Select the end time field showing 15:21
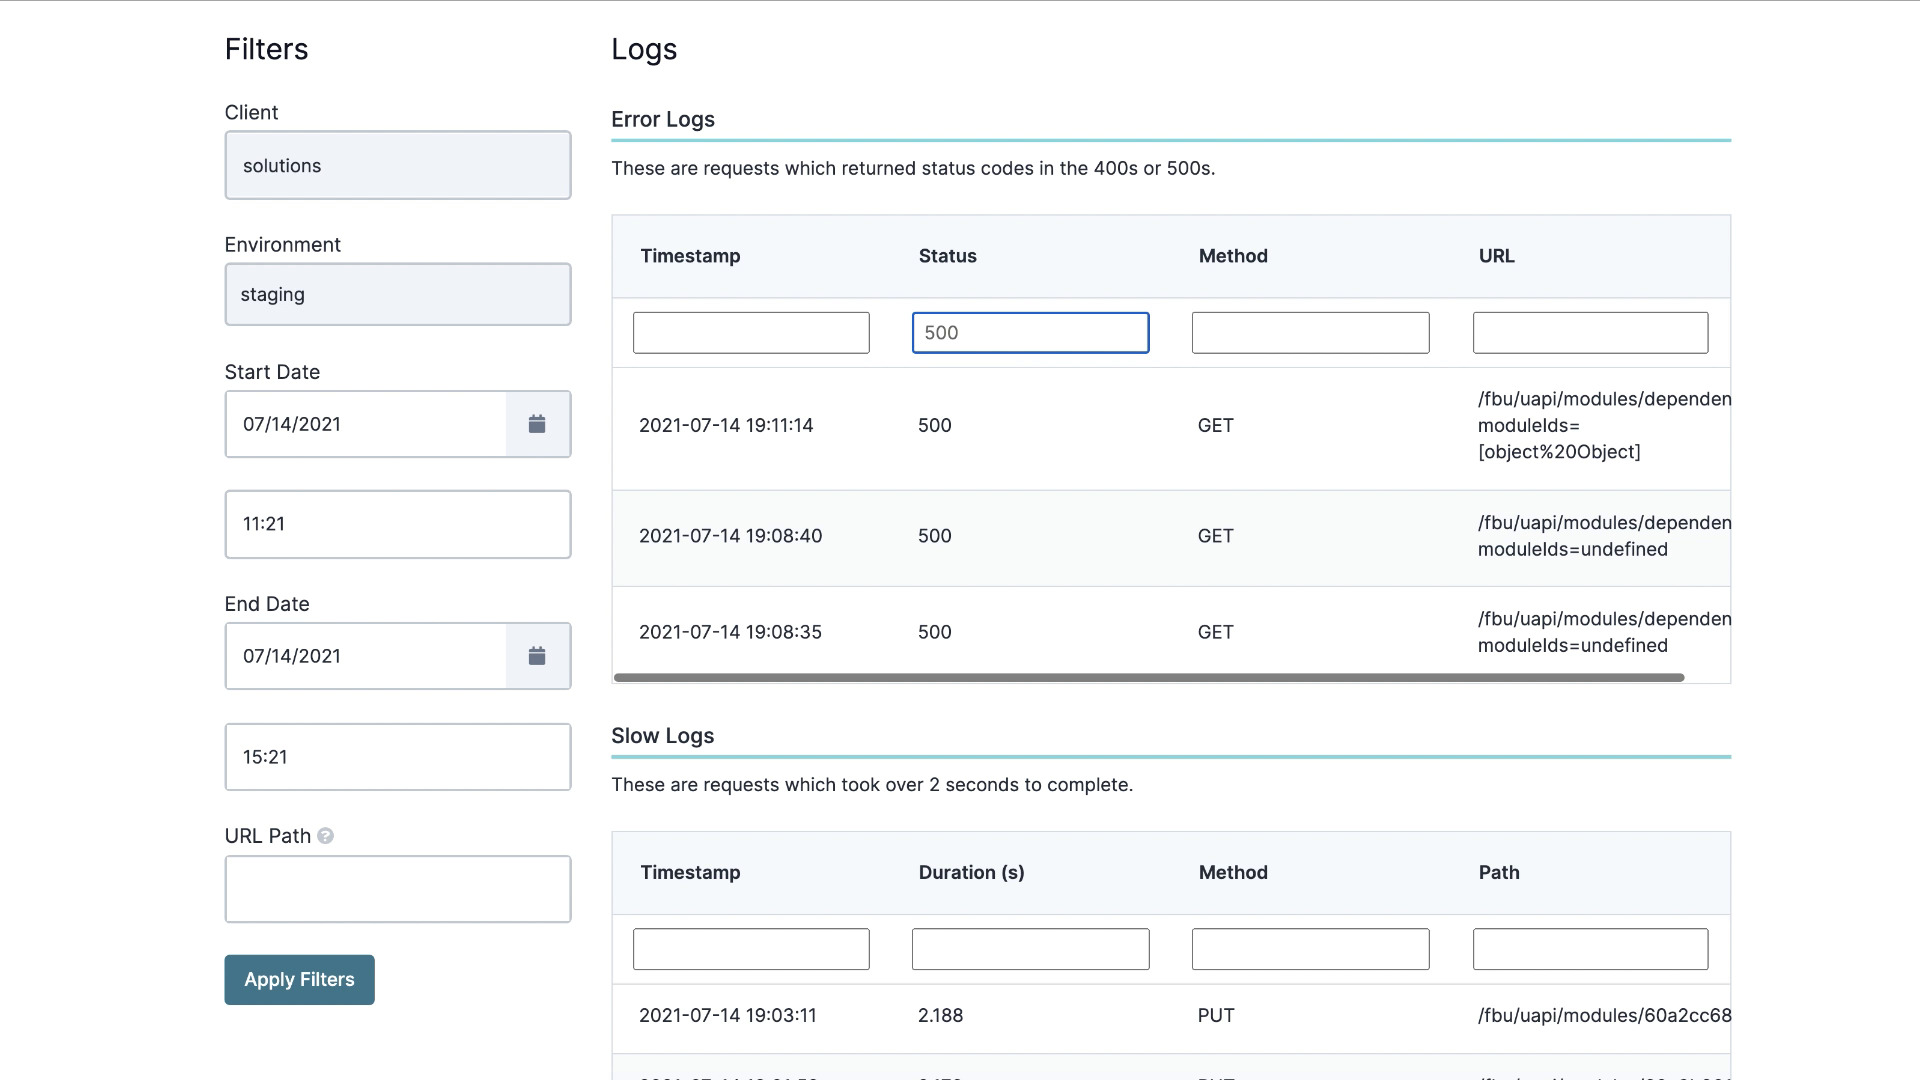This screenshot has height=1080, width=1920. 397,756
